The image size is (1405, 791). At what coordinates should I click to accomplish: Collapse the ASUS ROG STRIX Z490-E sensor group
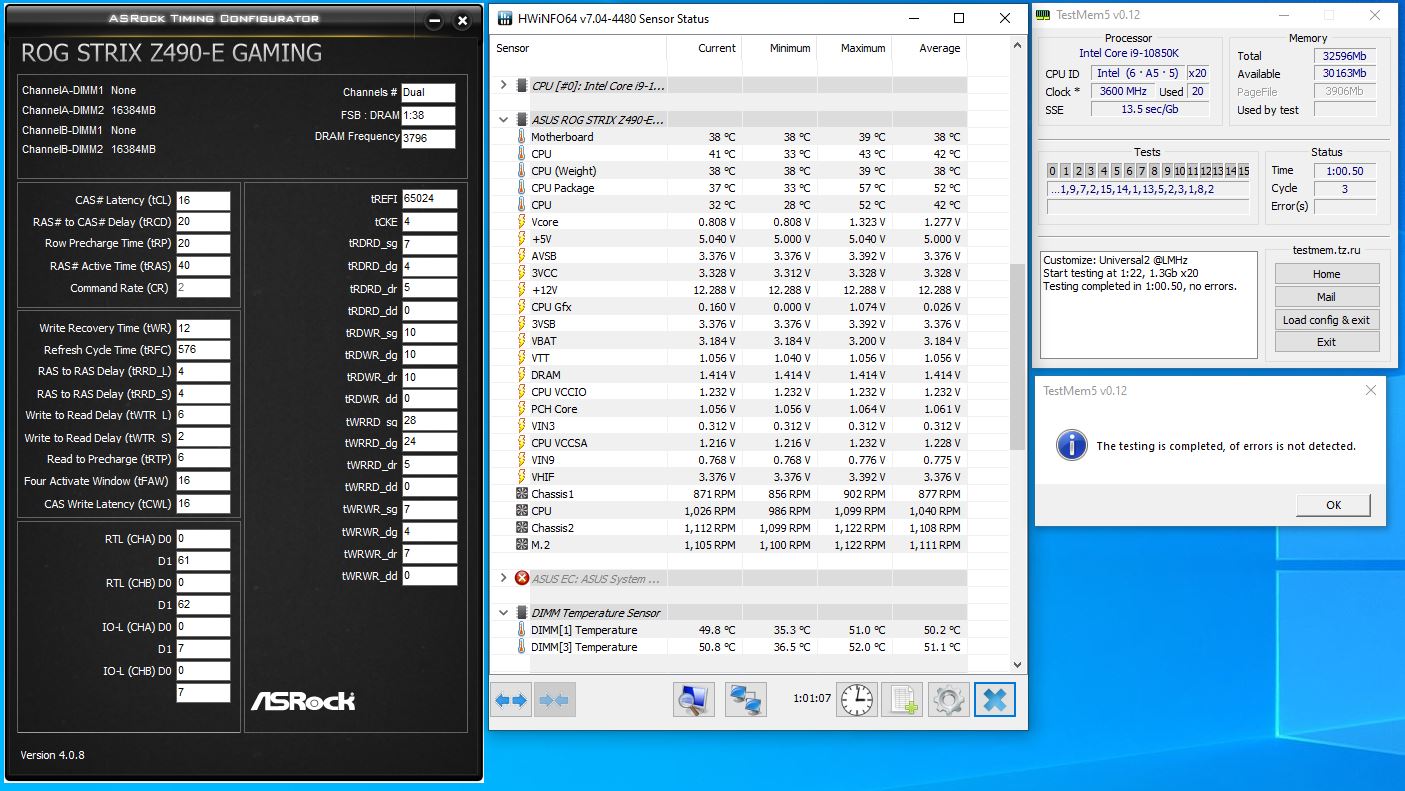(503, 120)
